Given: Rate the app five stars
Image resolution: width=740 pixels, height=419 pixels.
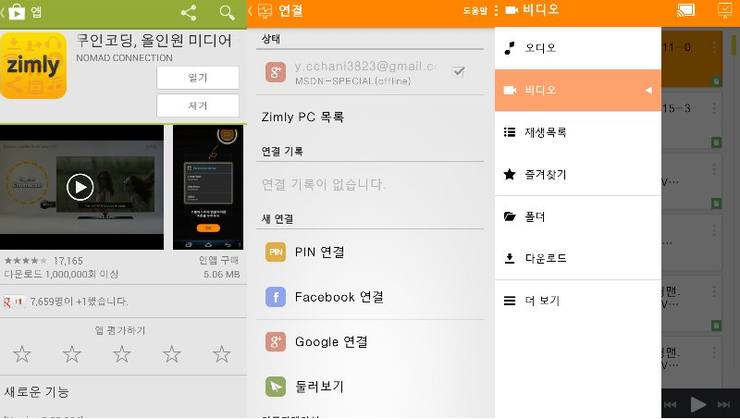Looking at the screenshot, I should (222, 354).
